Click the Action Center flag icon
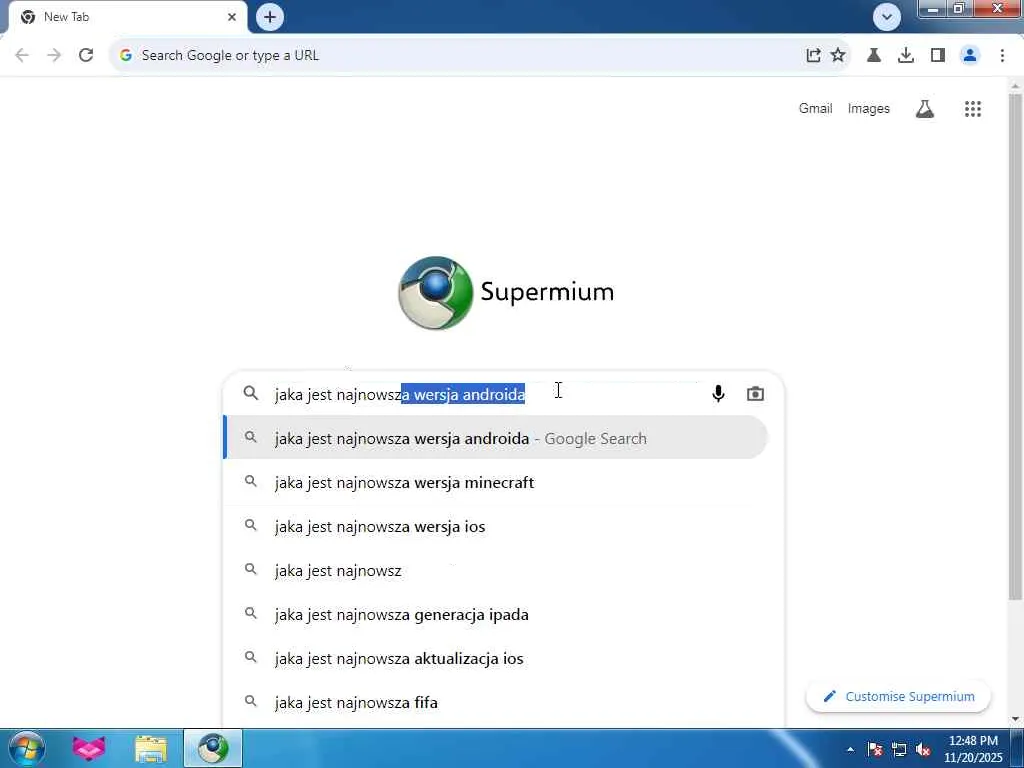 point(875,749)
